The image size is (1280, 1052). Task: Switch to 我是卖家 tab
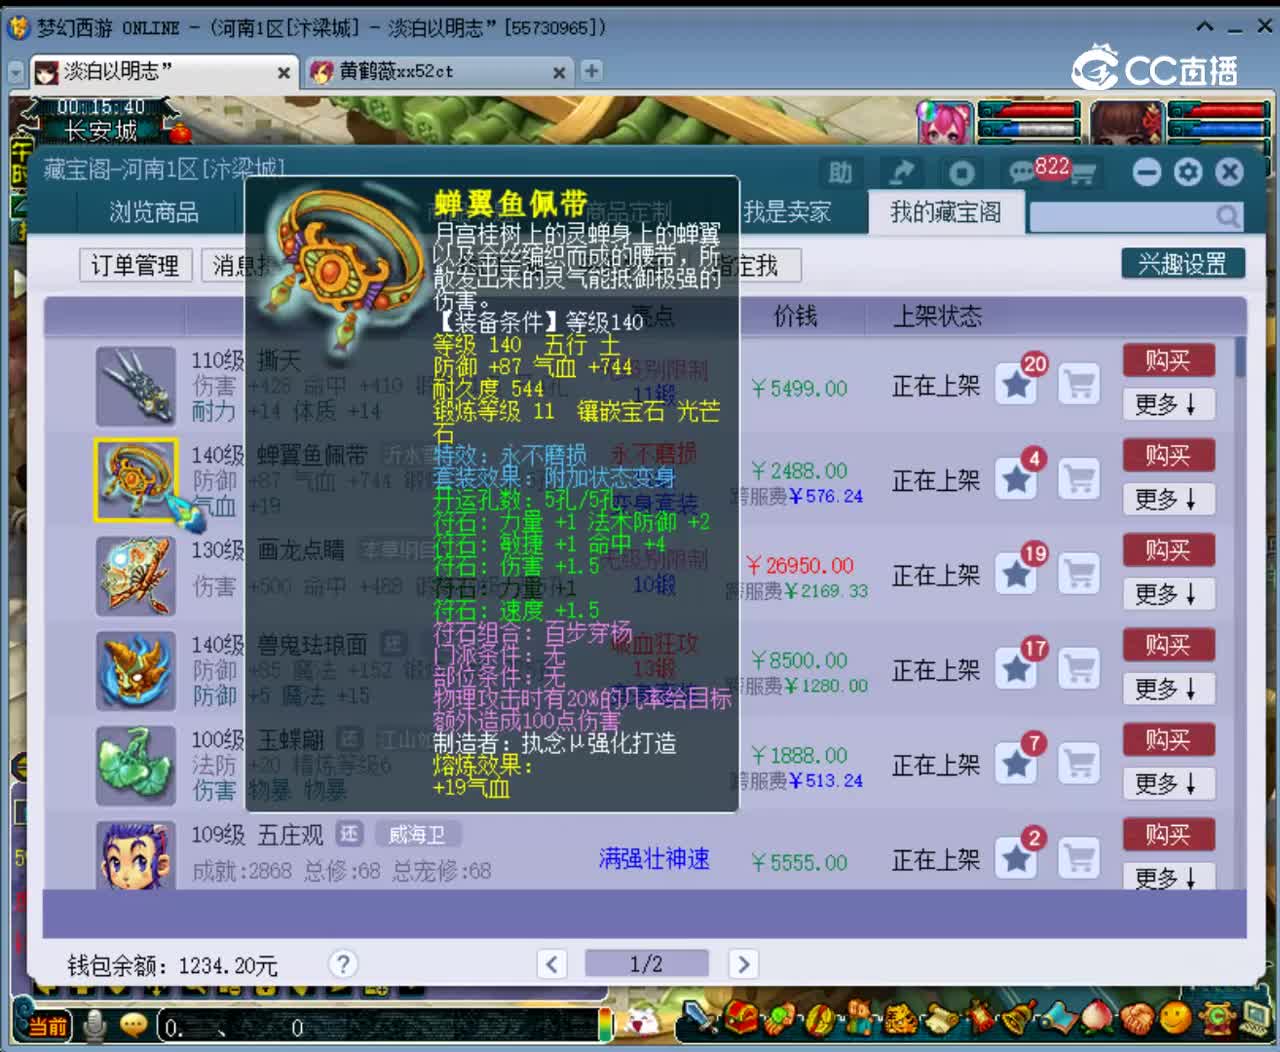787,212
